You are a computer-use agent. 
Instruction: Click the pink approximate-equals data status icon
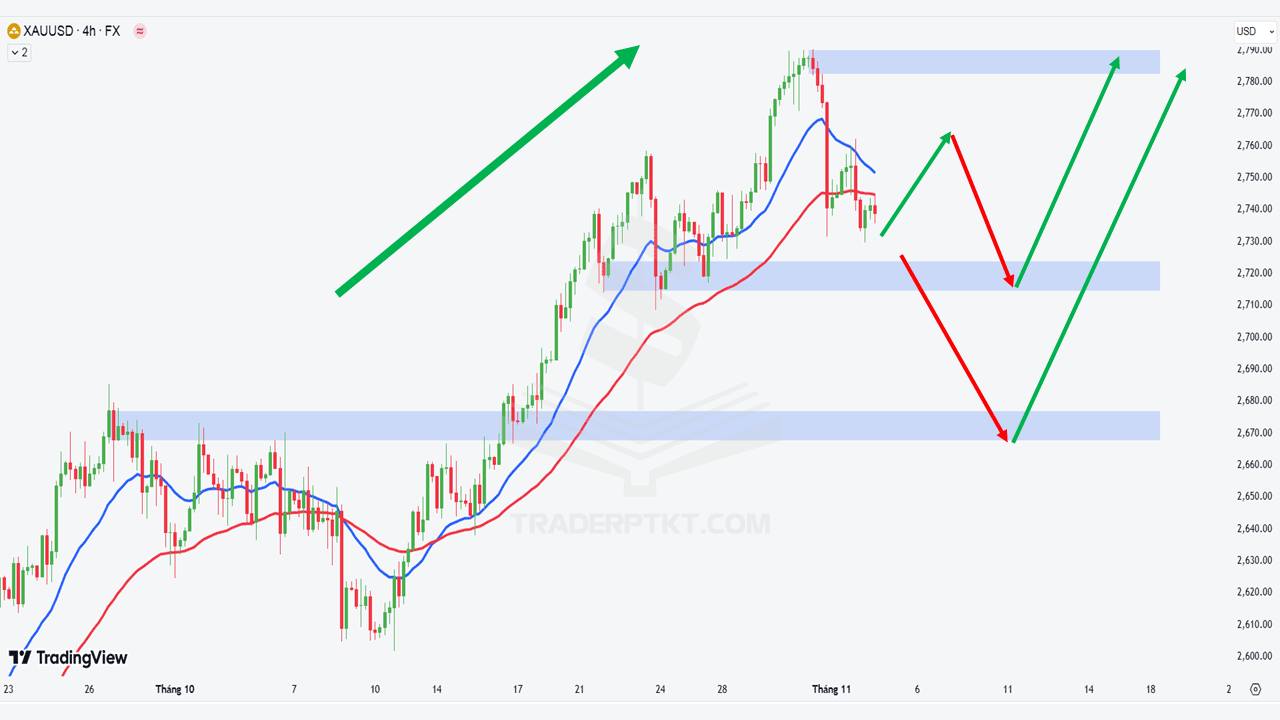pos(140,31)
